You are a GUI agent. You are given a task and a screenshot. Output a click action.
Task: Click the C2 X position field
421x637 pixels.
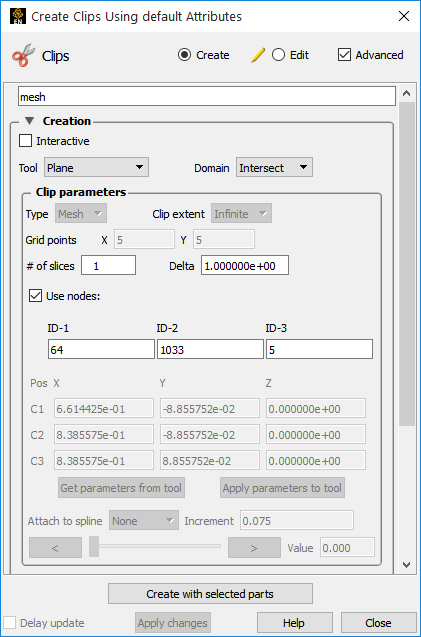coord(104,435)
